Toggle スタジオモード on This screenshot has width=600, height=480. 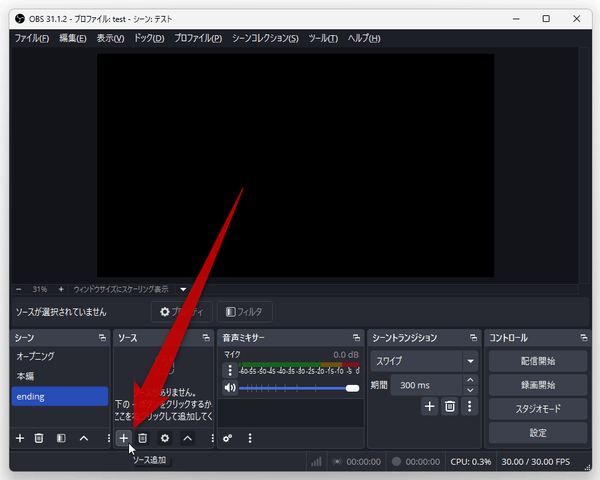[538, 409]
